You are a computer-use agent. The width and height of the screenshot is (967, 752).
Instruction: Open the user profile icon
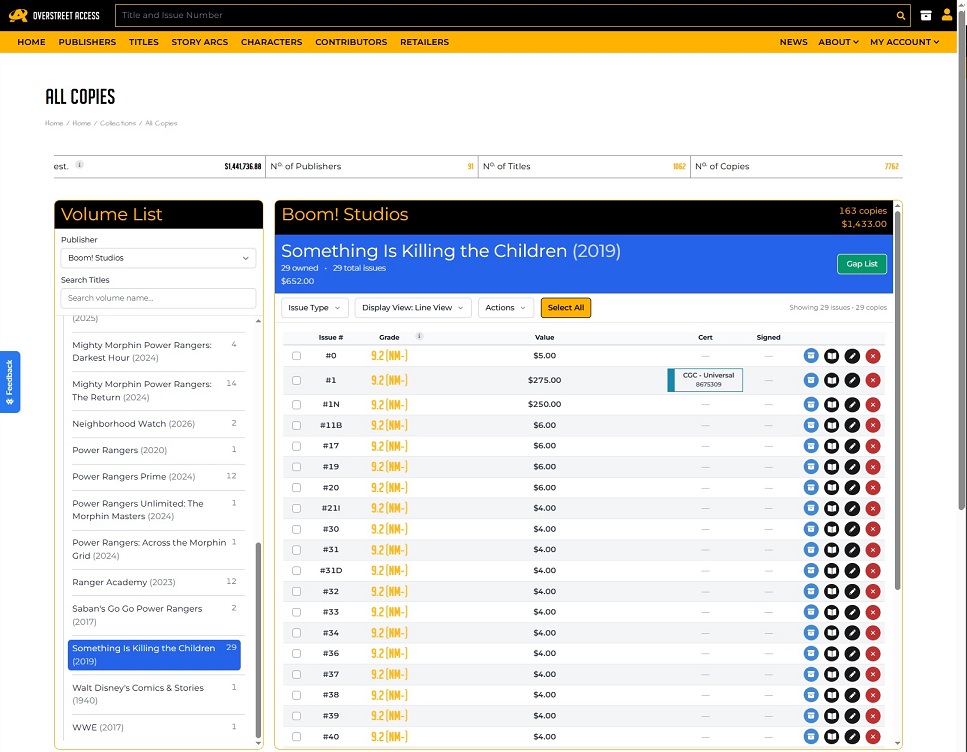click(x=947, y=15)
